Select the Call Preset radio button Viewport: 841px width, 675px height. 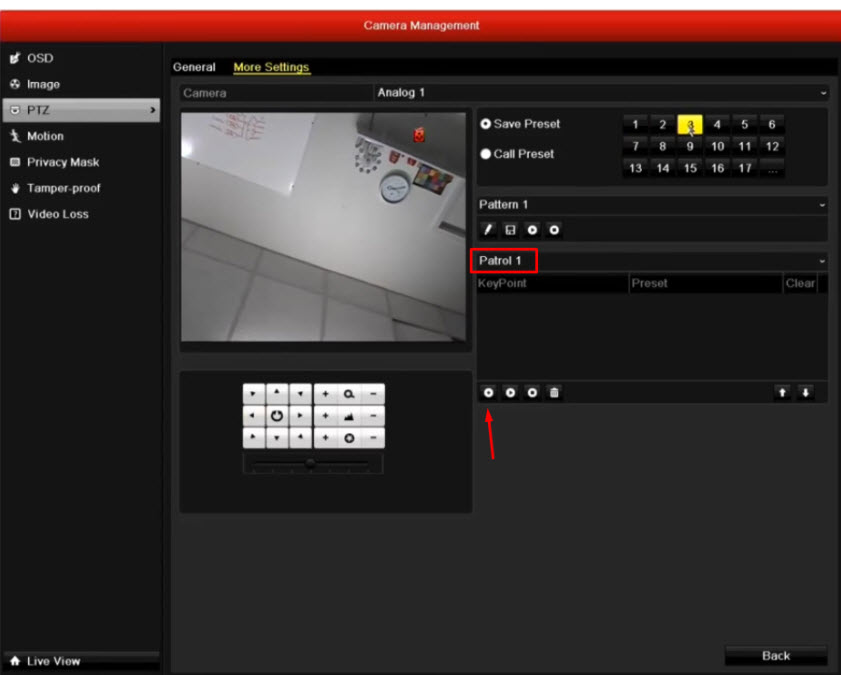[486, 154]
